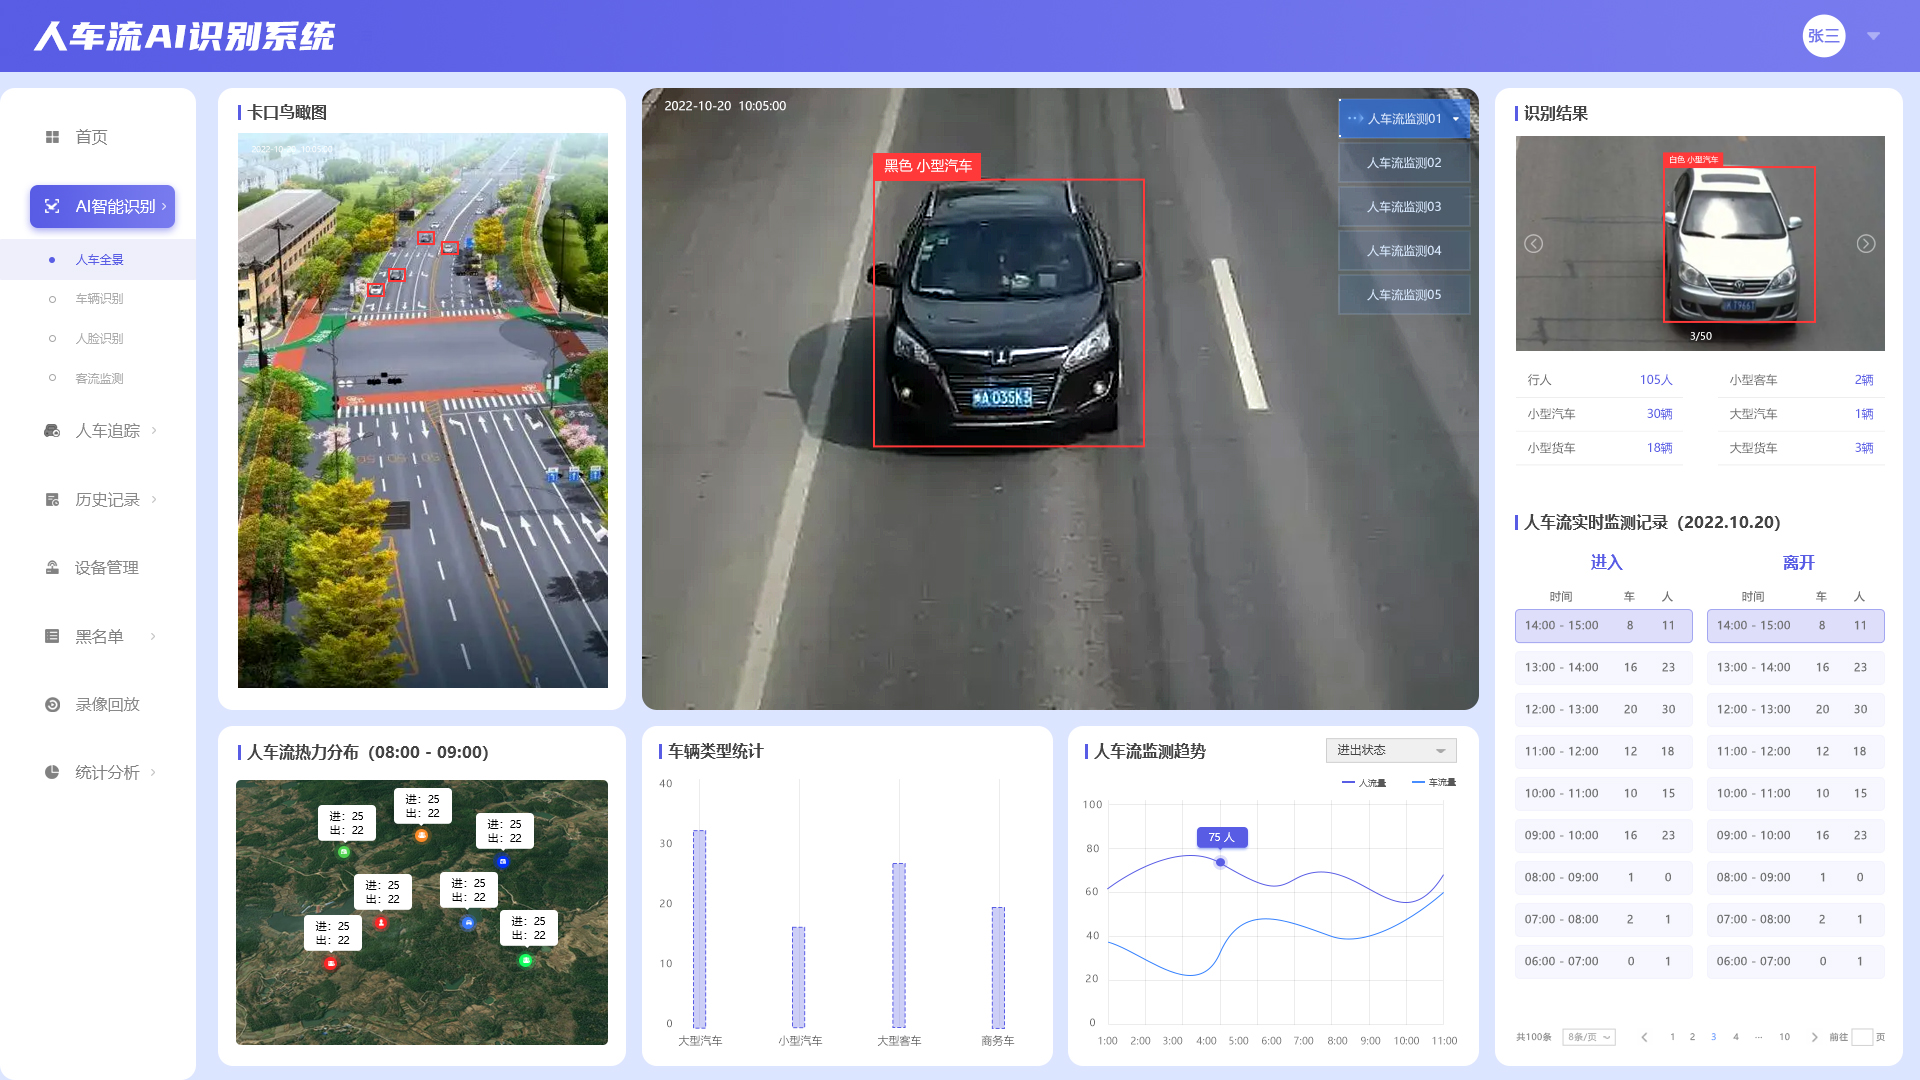The image size is (1920, 1080).
Task: Select 车辆识别 submenu option
Action: point(99,299)
